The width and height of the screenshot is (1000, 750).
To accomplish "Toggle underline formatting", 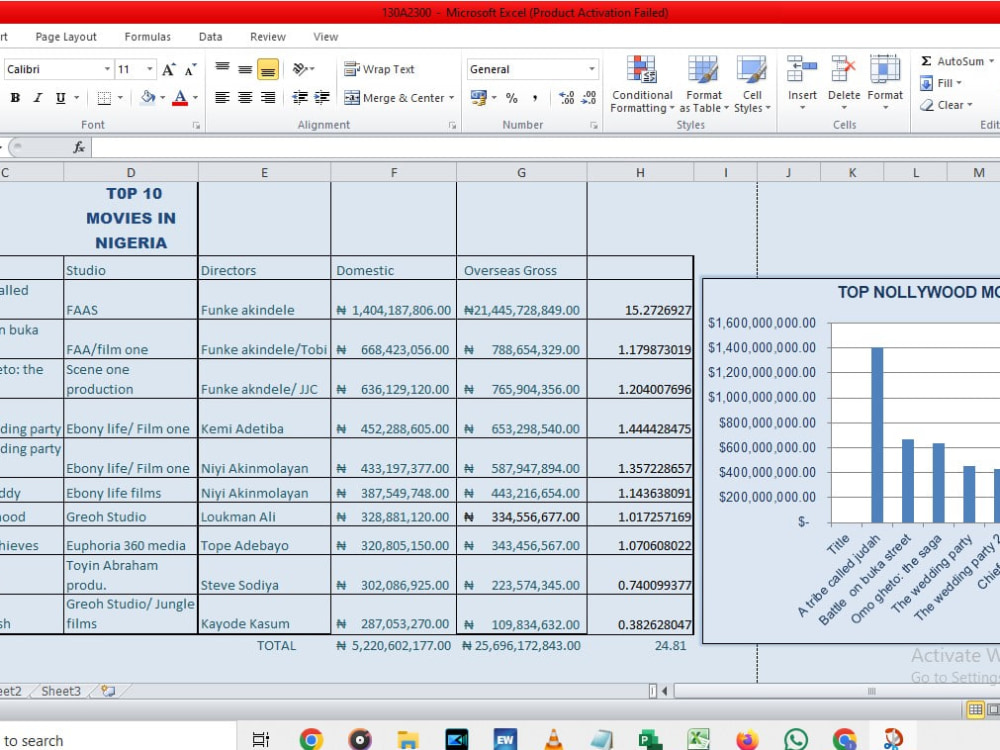I will coord(61,98).
